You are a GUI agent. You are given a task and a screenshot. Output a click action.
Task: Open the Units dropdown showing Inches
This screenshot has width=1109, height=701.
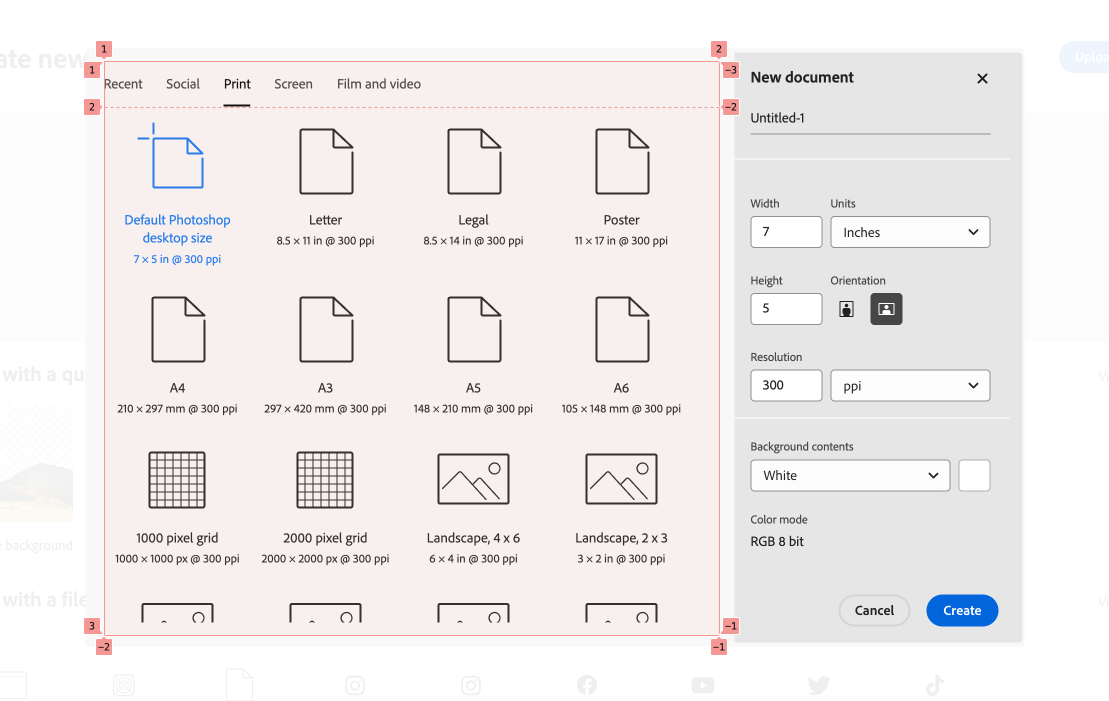(x=910, y=232)
